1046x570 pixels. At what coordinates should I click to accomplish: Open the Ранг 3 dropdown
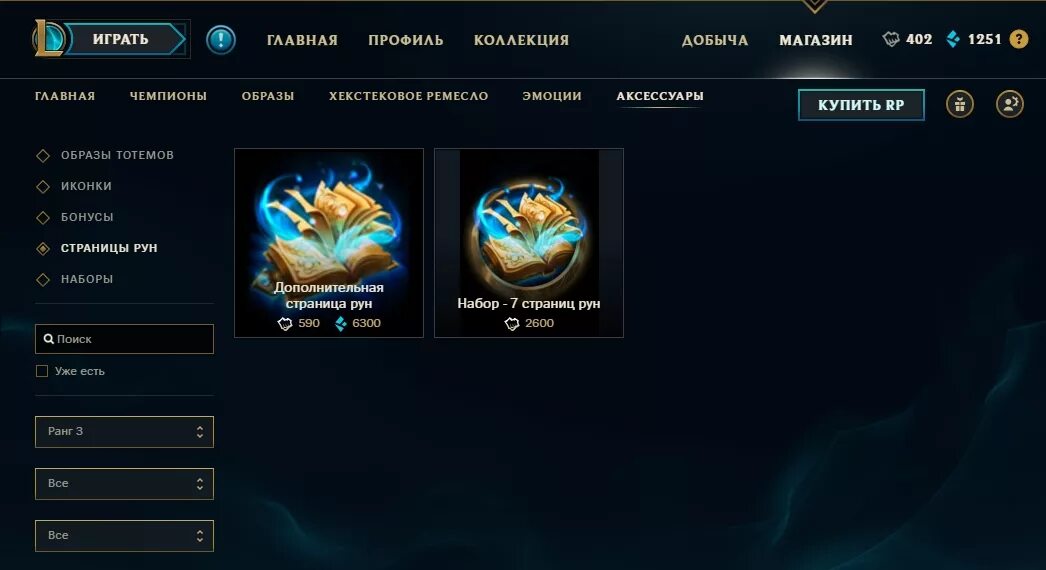coord(124,432)
